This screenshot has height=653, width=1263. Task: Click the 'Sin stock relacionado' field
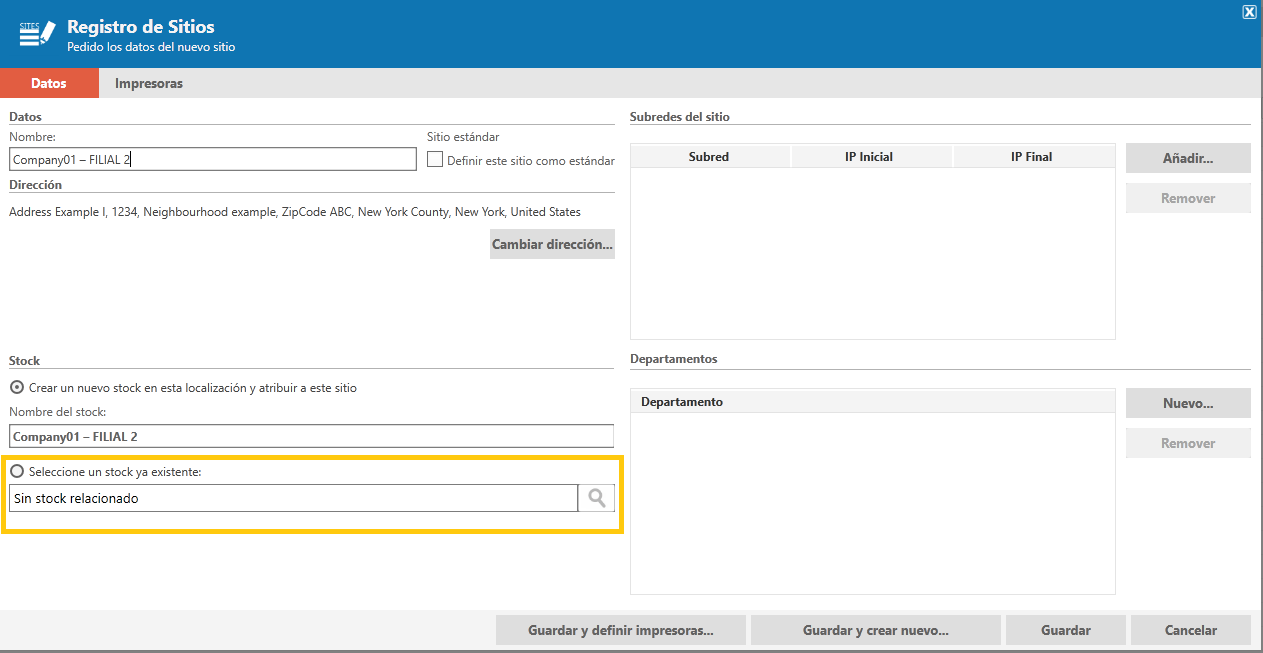(x=293, y=498)
